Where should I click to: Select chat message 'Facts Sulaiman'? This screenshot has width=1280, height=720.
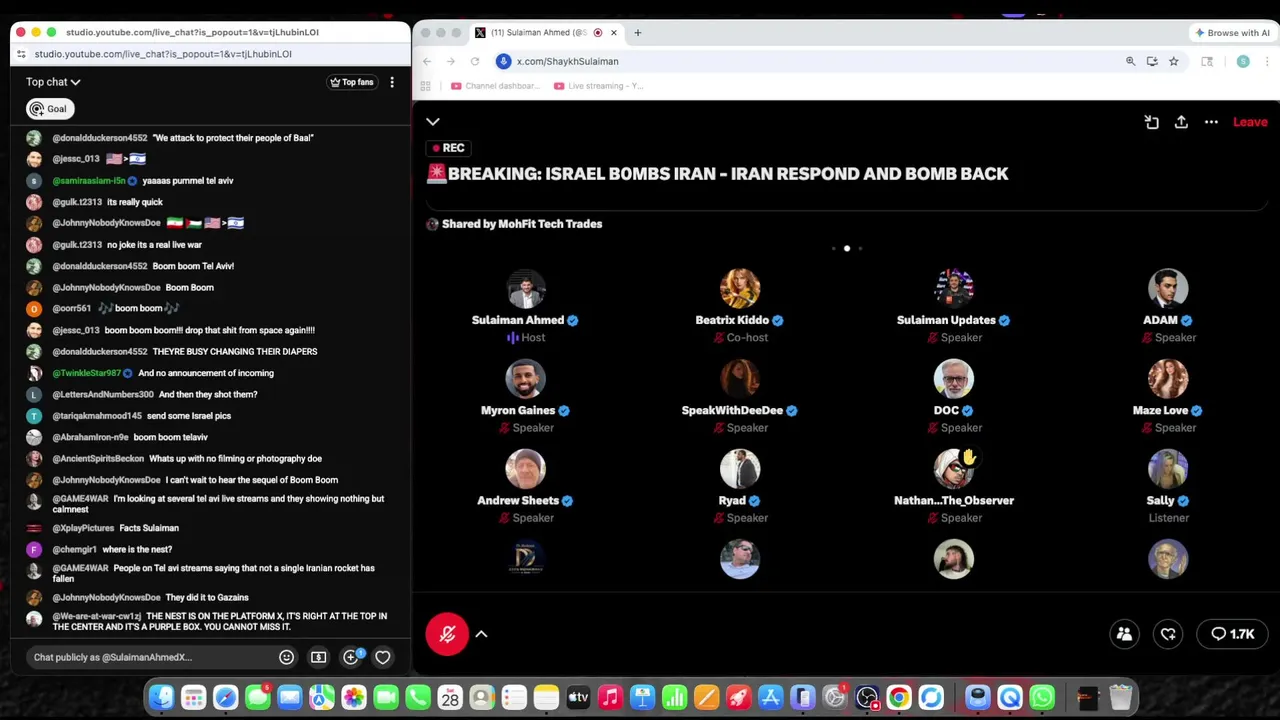point(149,528)
